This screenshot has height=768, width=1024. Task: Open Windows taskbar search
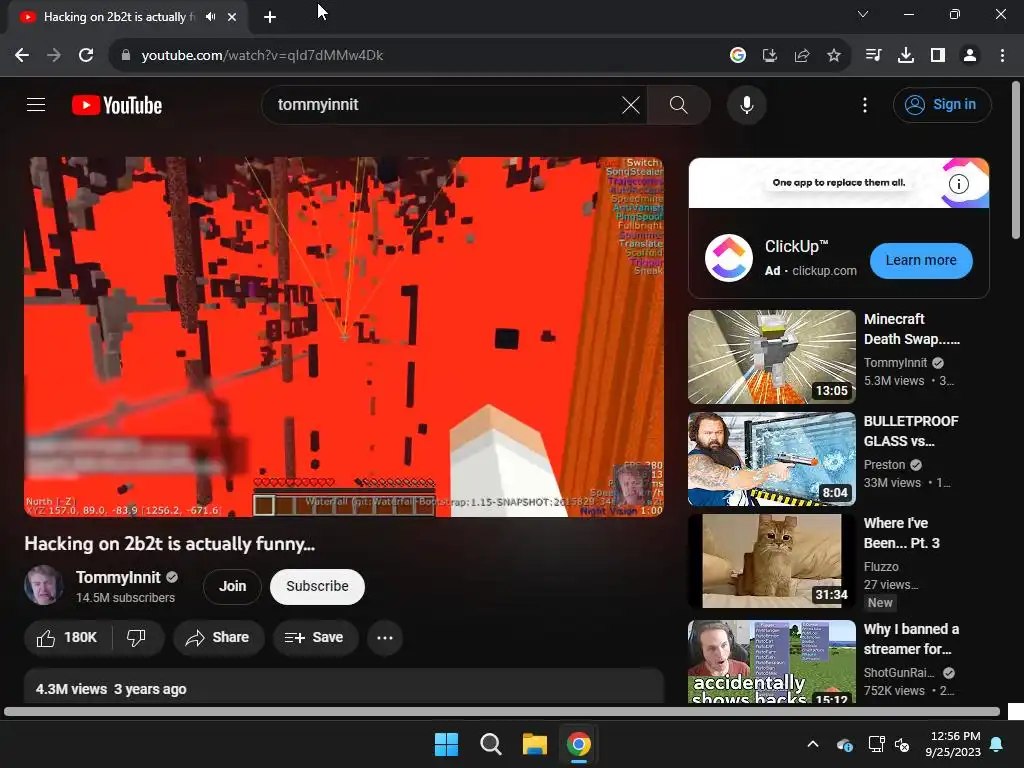(490, 744)
